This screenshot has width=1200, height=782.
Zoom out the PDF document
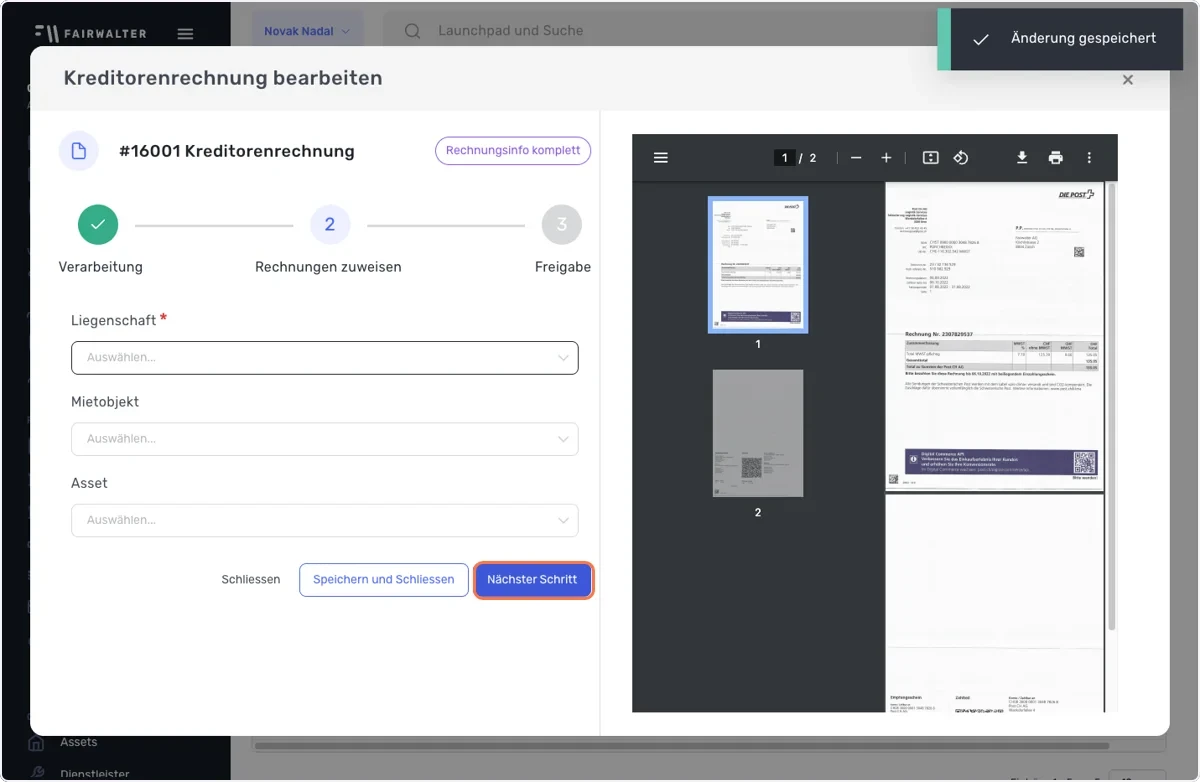click(855, 158)
